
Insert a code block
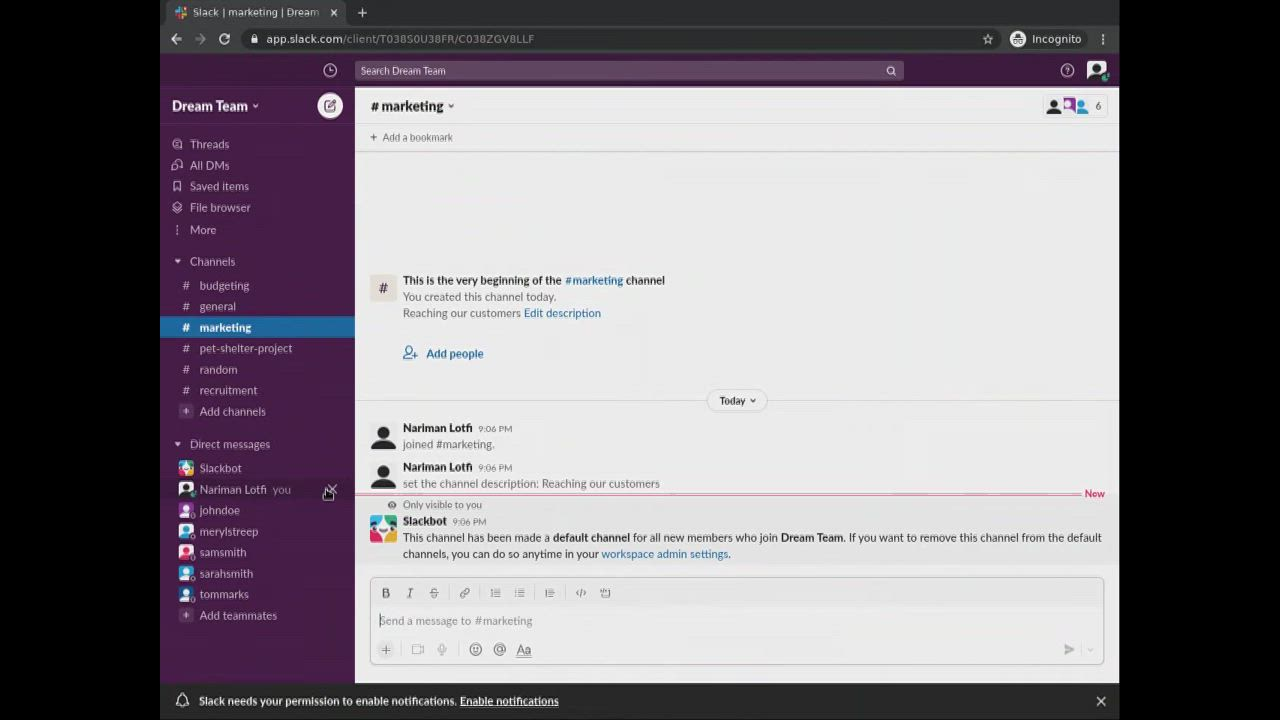pyautogui.click(x=605, y=593)
